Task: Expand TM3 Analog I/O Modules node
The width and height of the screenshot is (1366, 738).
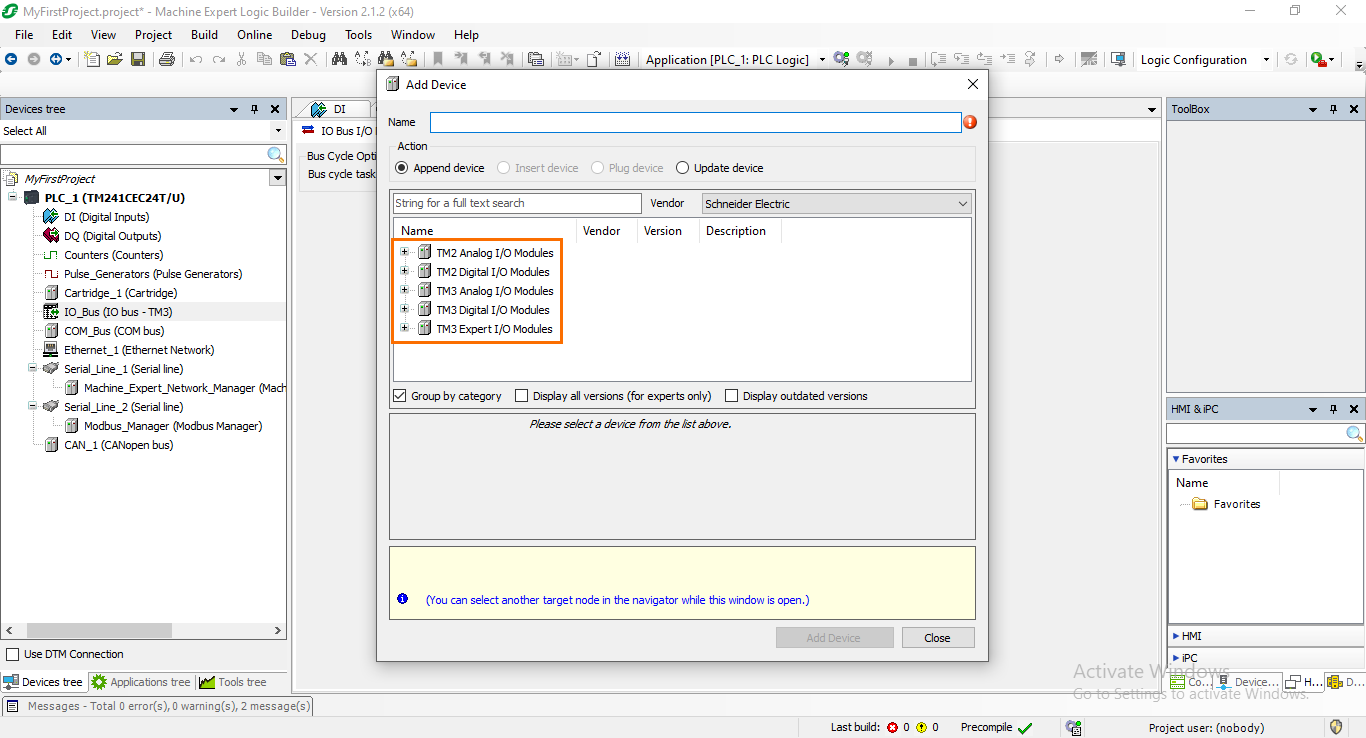Action: [x=405, y=291]
